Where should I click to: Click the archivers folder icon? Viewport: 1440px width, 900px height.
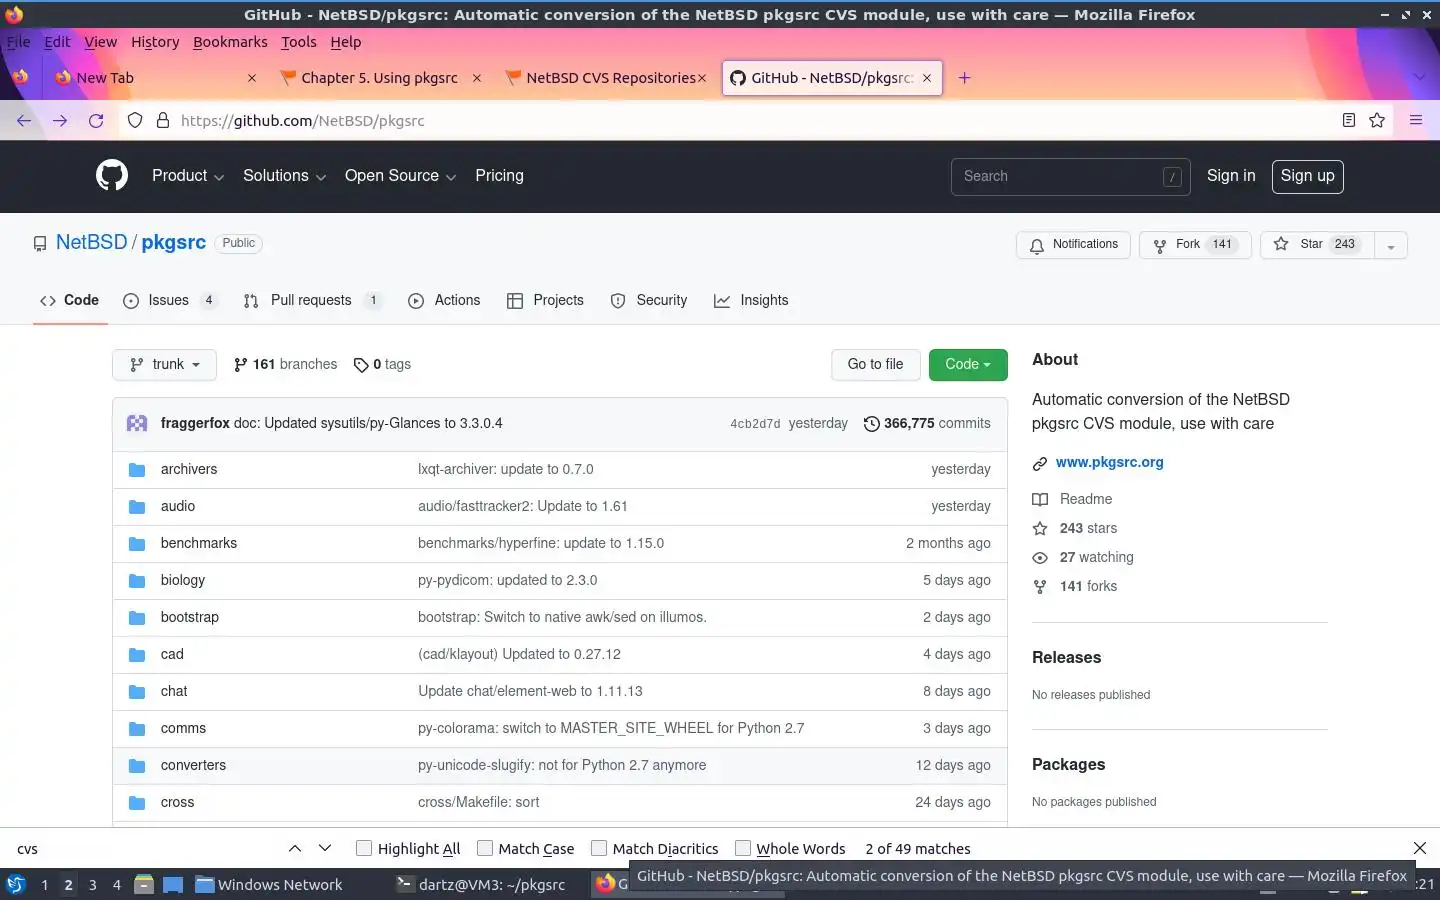click(x=137, y=469)
